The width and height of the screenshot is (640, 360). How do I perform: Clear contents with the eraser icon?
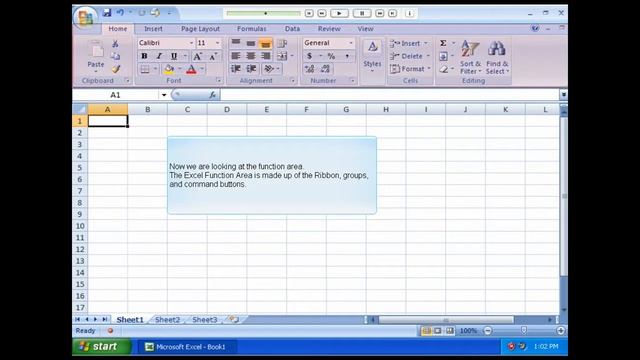pyautogui.click(x=444, y=69)
